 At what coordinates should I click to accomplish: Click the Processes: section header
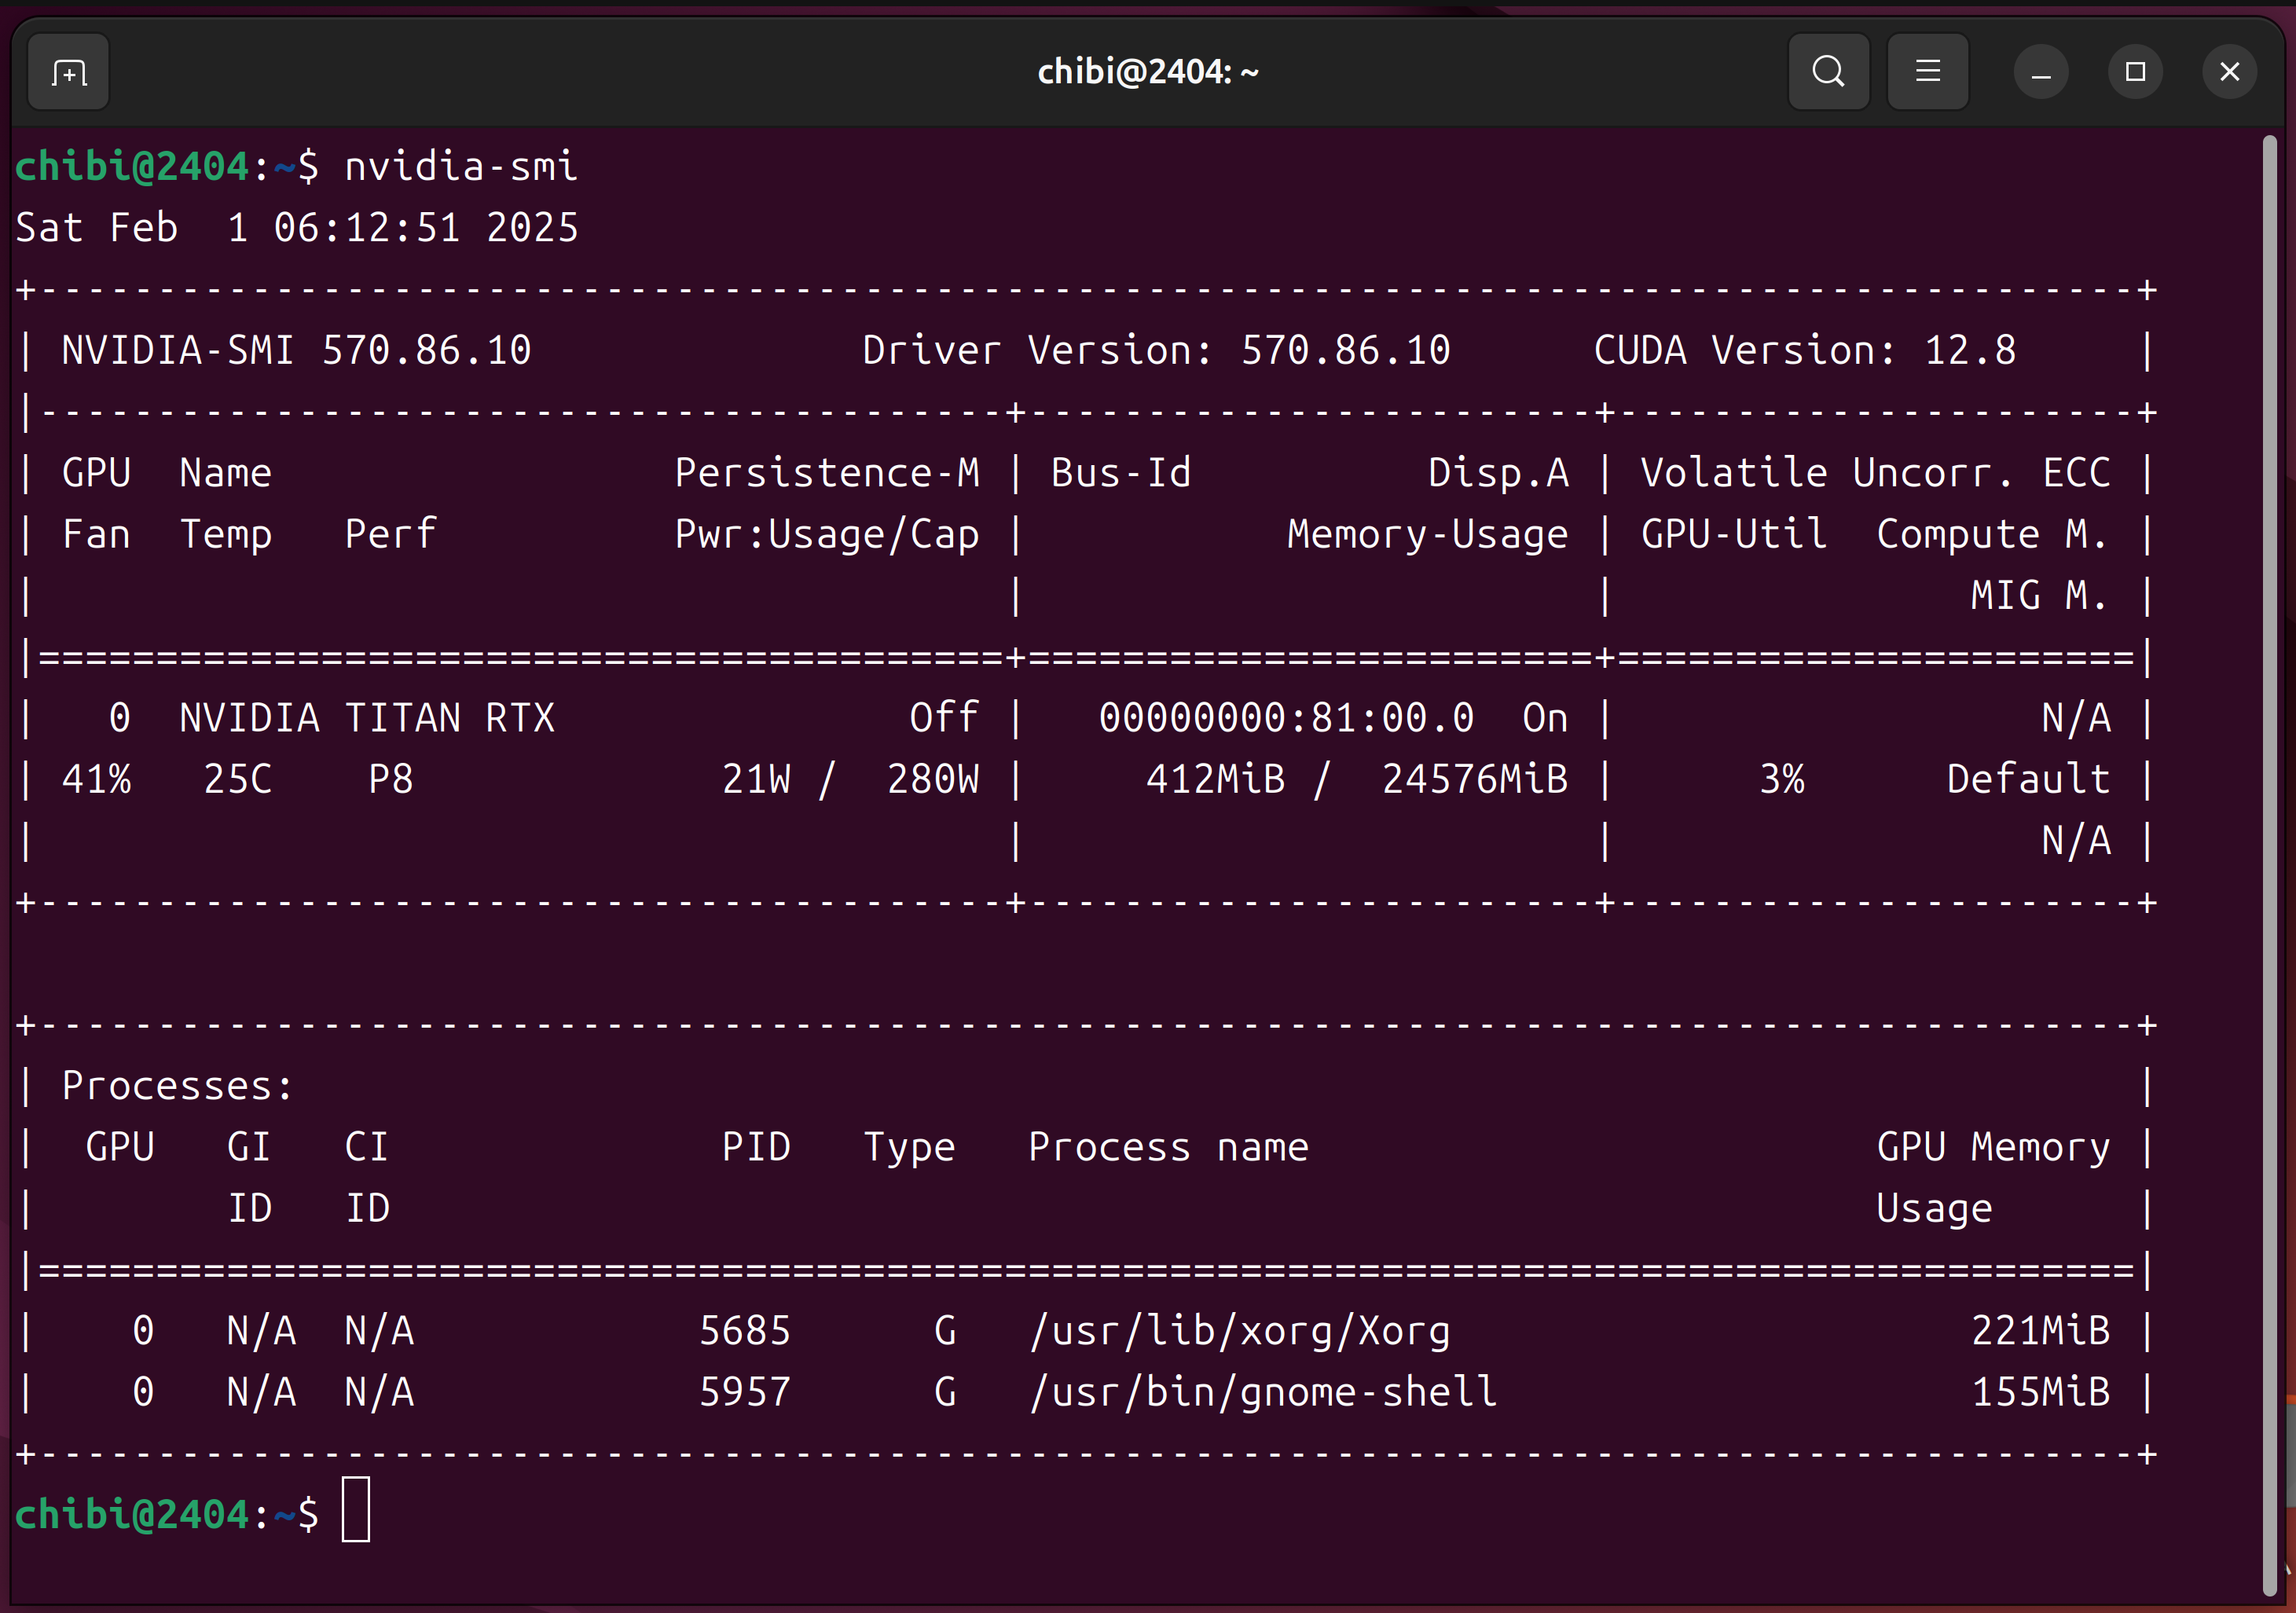tap(178, 1086)
